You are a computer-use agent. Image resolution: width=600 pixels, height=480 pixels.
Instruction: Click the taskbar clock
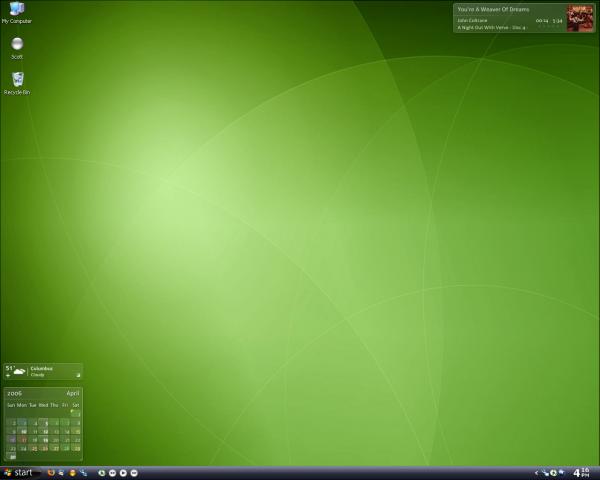tap(581, 472)
